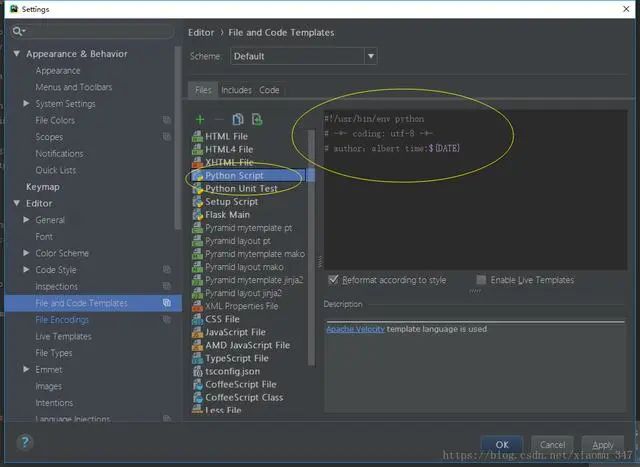Select the AMD JavaScript File icon

198,345
